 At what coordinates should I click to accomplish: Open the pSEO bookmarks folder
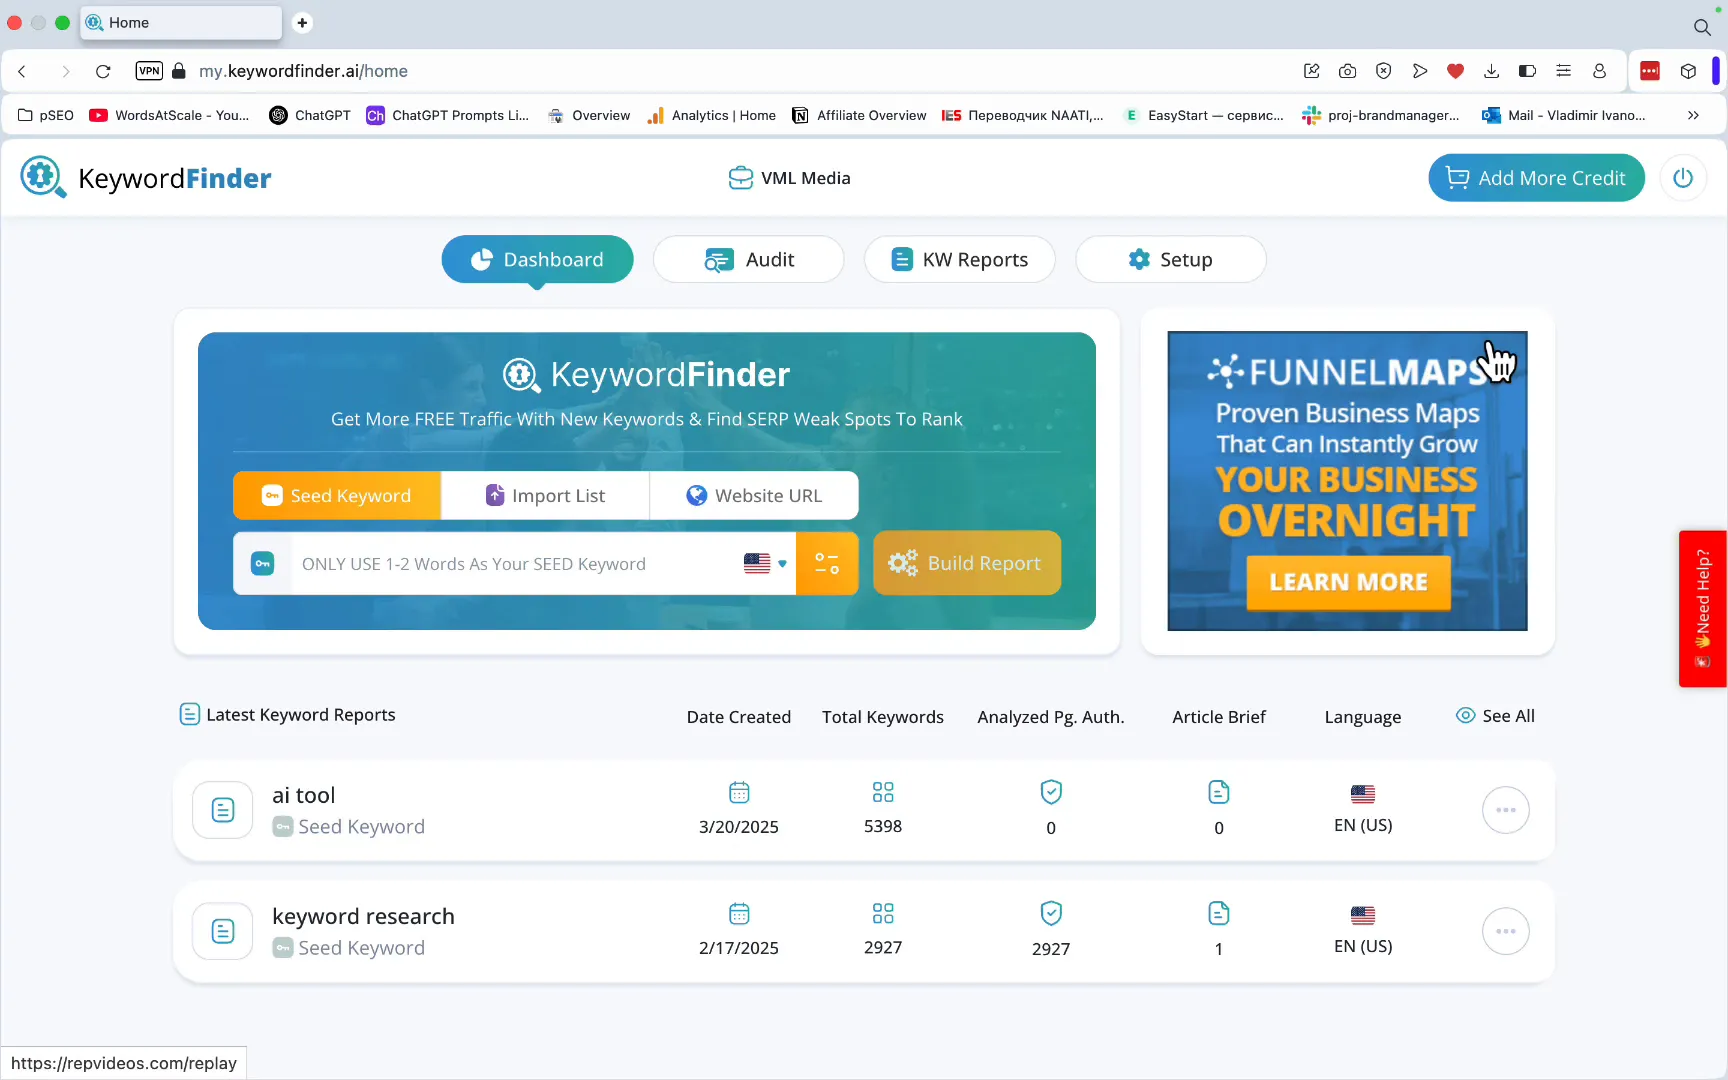tap(46, 115)
